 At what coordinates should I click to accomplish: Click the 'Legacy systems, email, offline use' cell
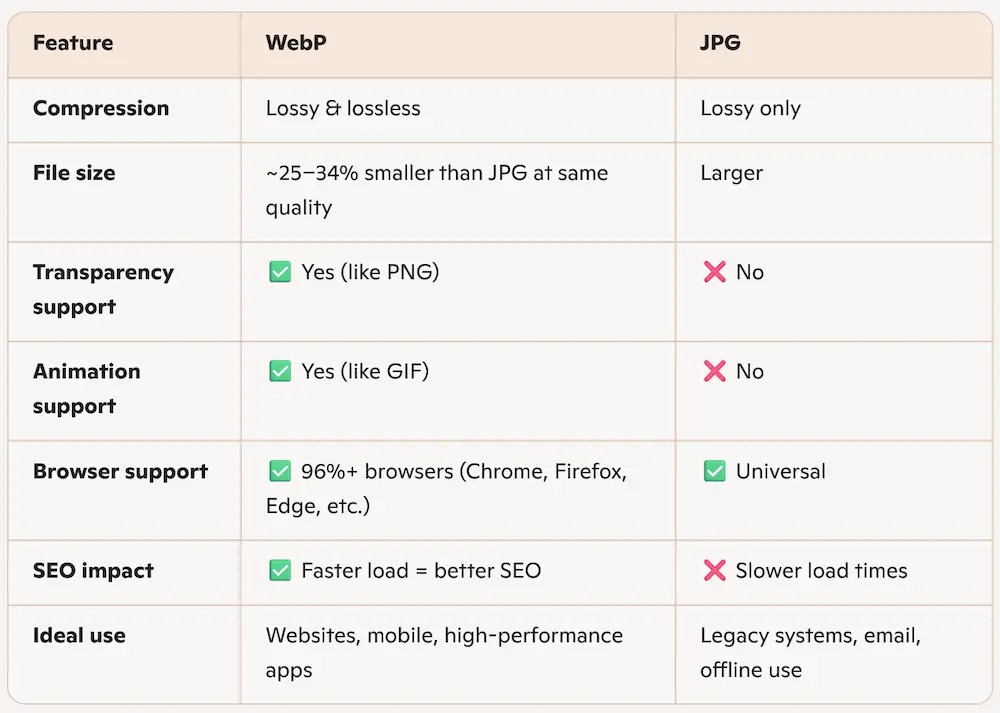click(x=810, y=652)
